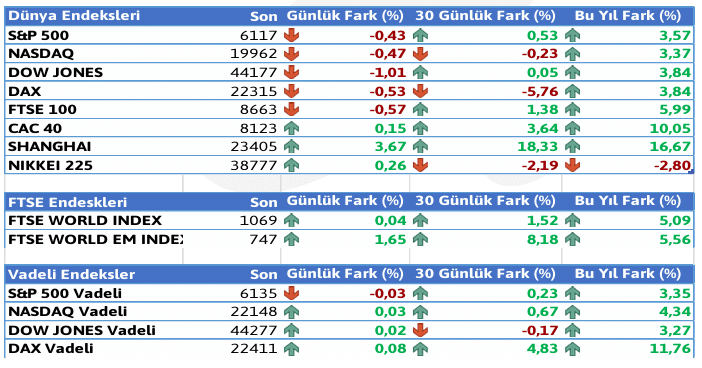Click the FTSE WORLD INDEX value 1069
702x368 pixels.
coord(258,221)
